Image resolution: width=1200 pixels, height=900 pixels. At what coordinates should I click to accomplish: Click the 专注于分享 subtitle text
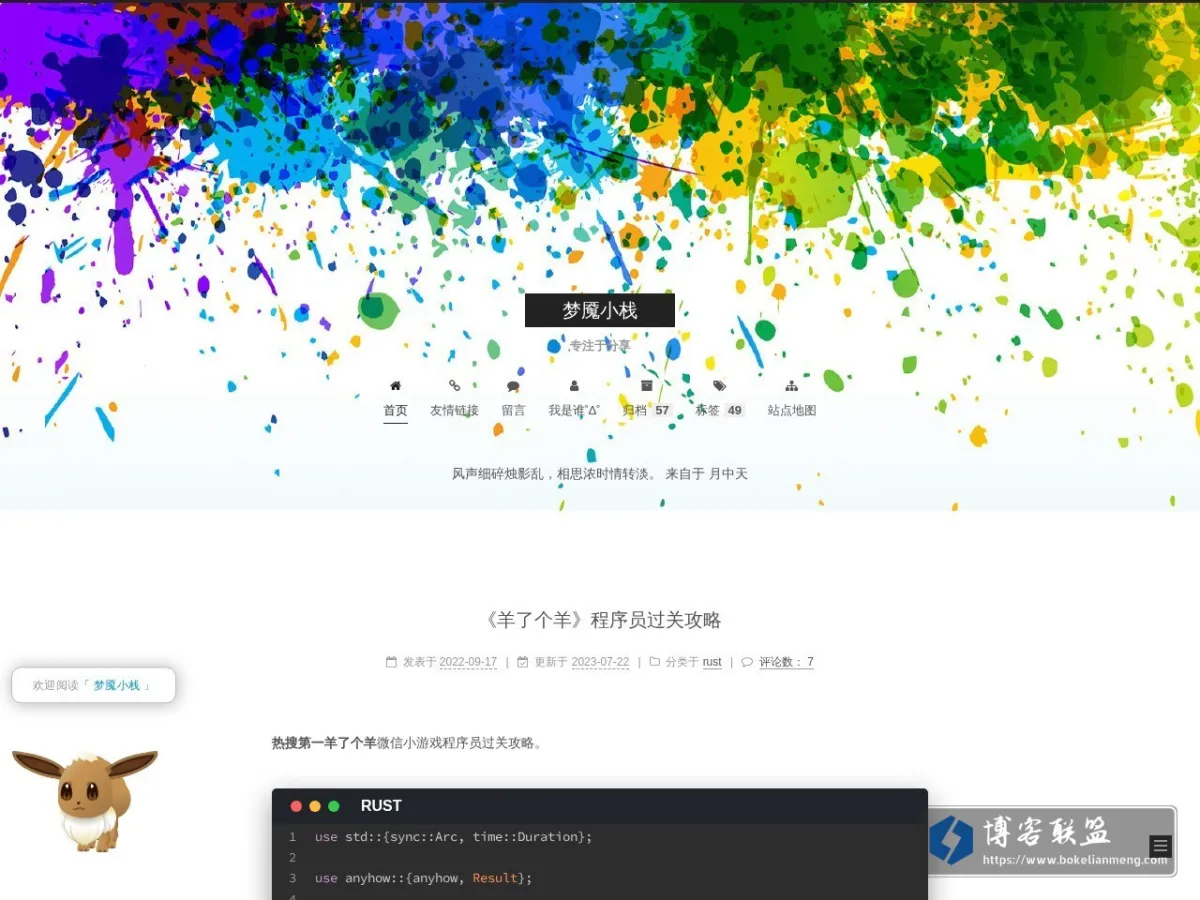click(600, 346)
